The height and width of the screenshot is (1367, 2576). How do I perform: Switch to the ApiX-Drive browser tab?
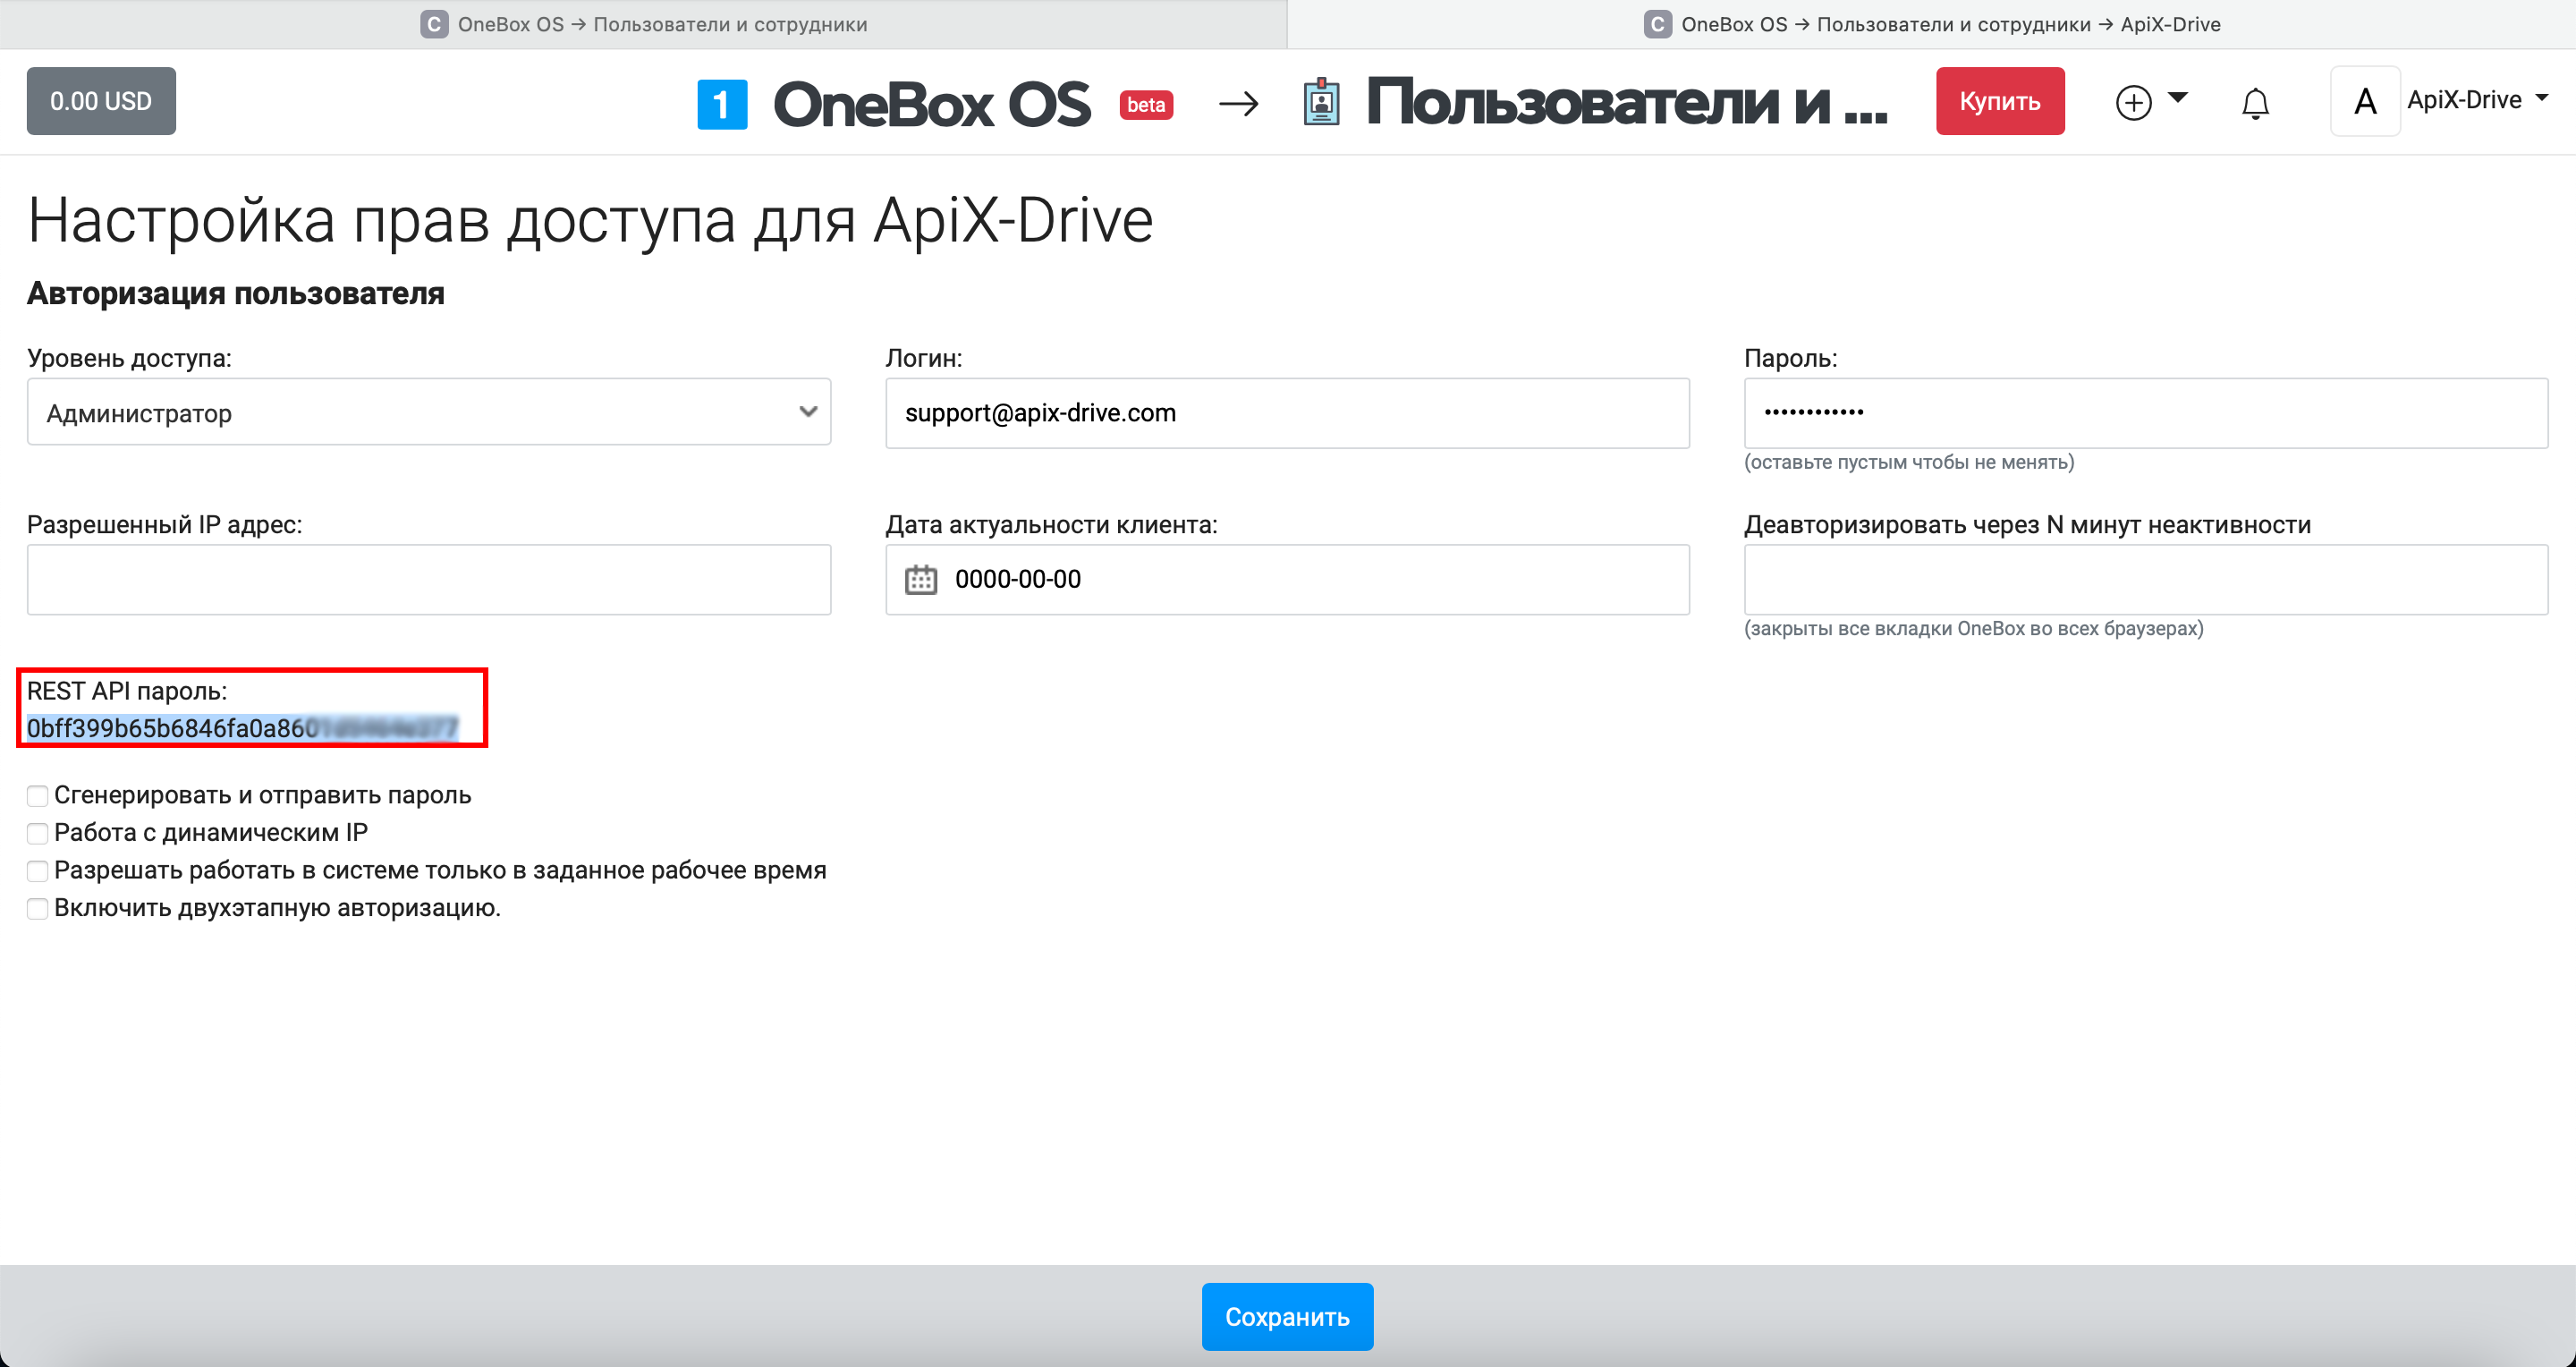click(x=1931, y=24)
